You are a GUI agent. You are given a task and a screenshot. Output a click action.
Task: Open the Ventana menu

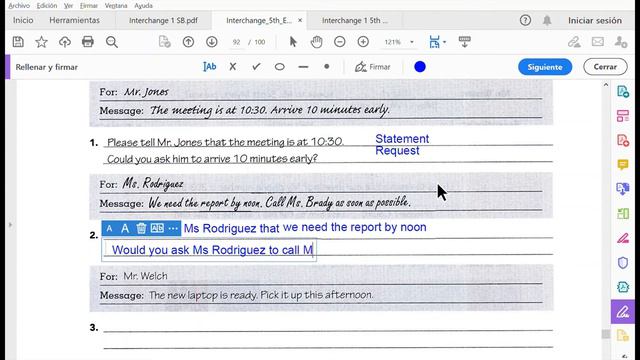point(116,6)
